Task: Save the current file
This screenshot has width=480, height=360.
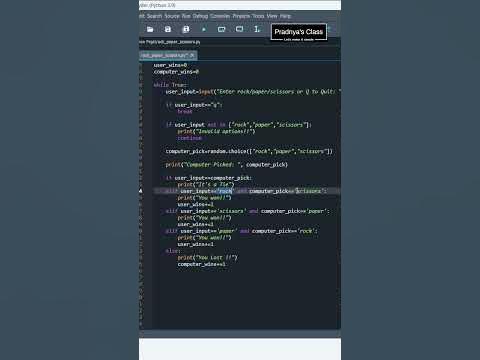Action: click(x=168, y=29)
